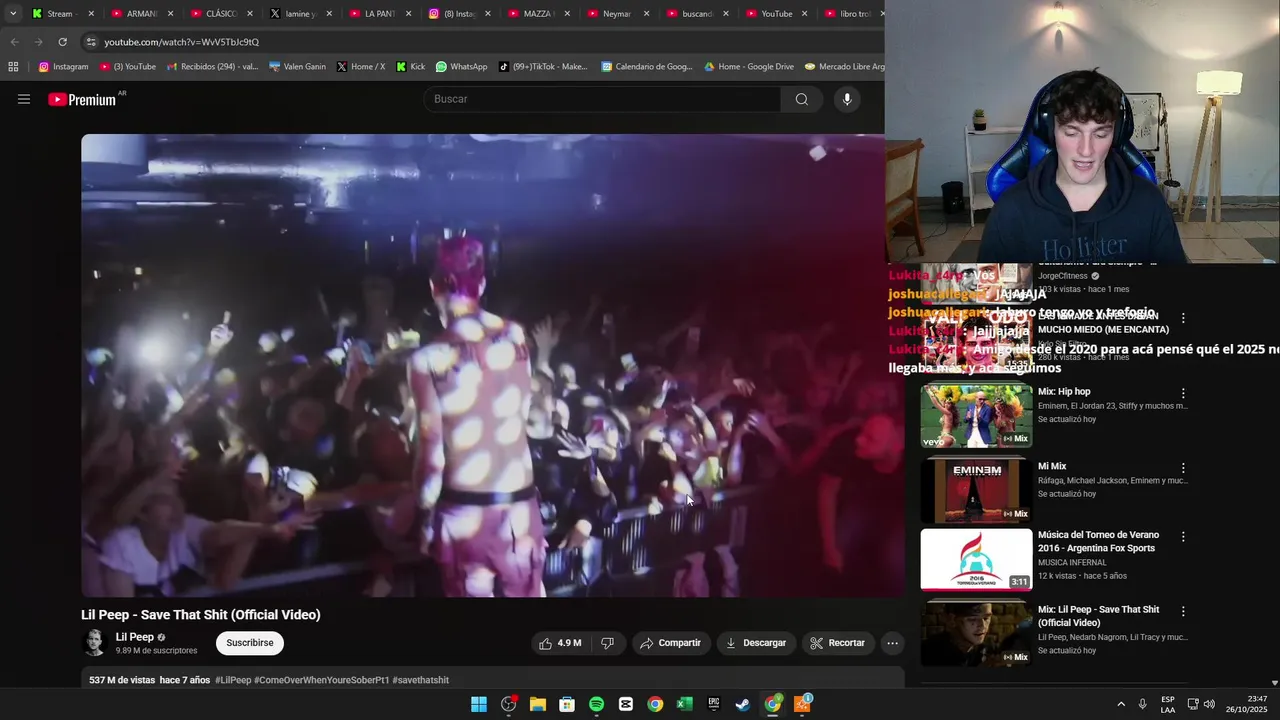Open WhatsApp bookmark
1280x720 pixels.
[x=461, y=67]
